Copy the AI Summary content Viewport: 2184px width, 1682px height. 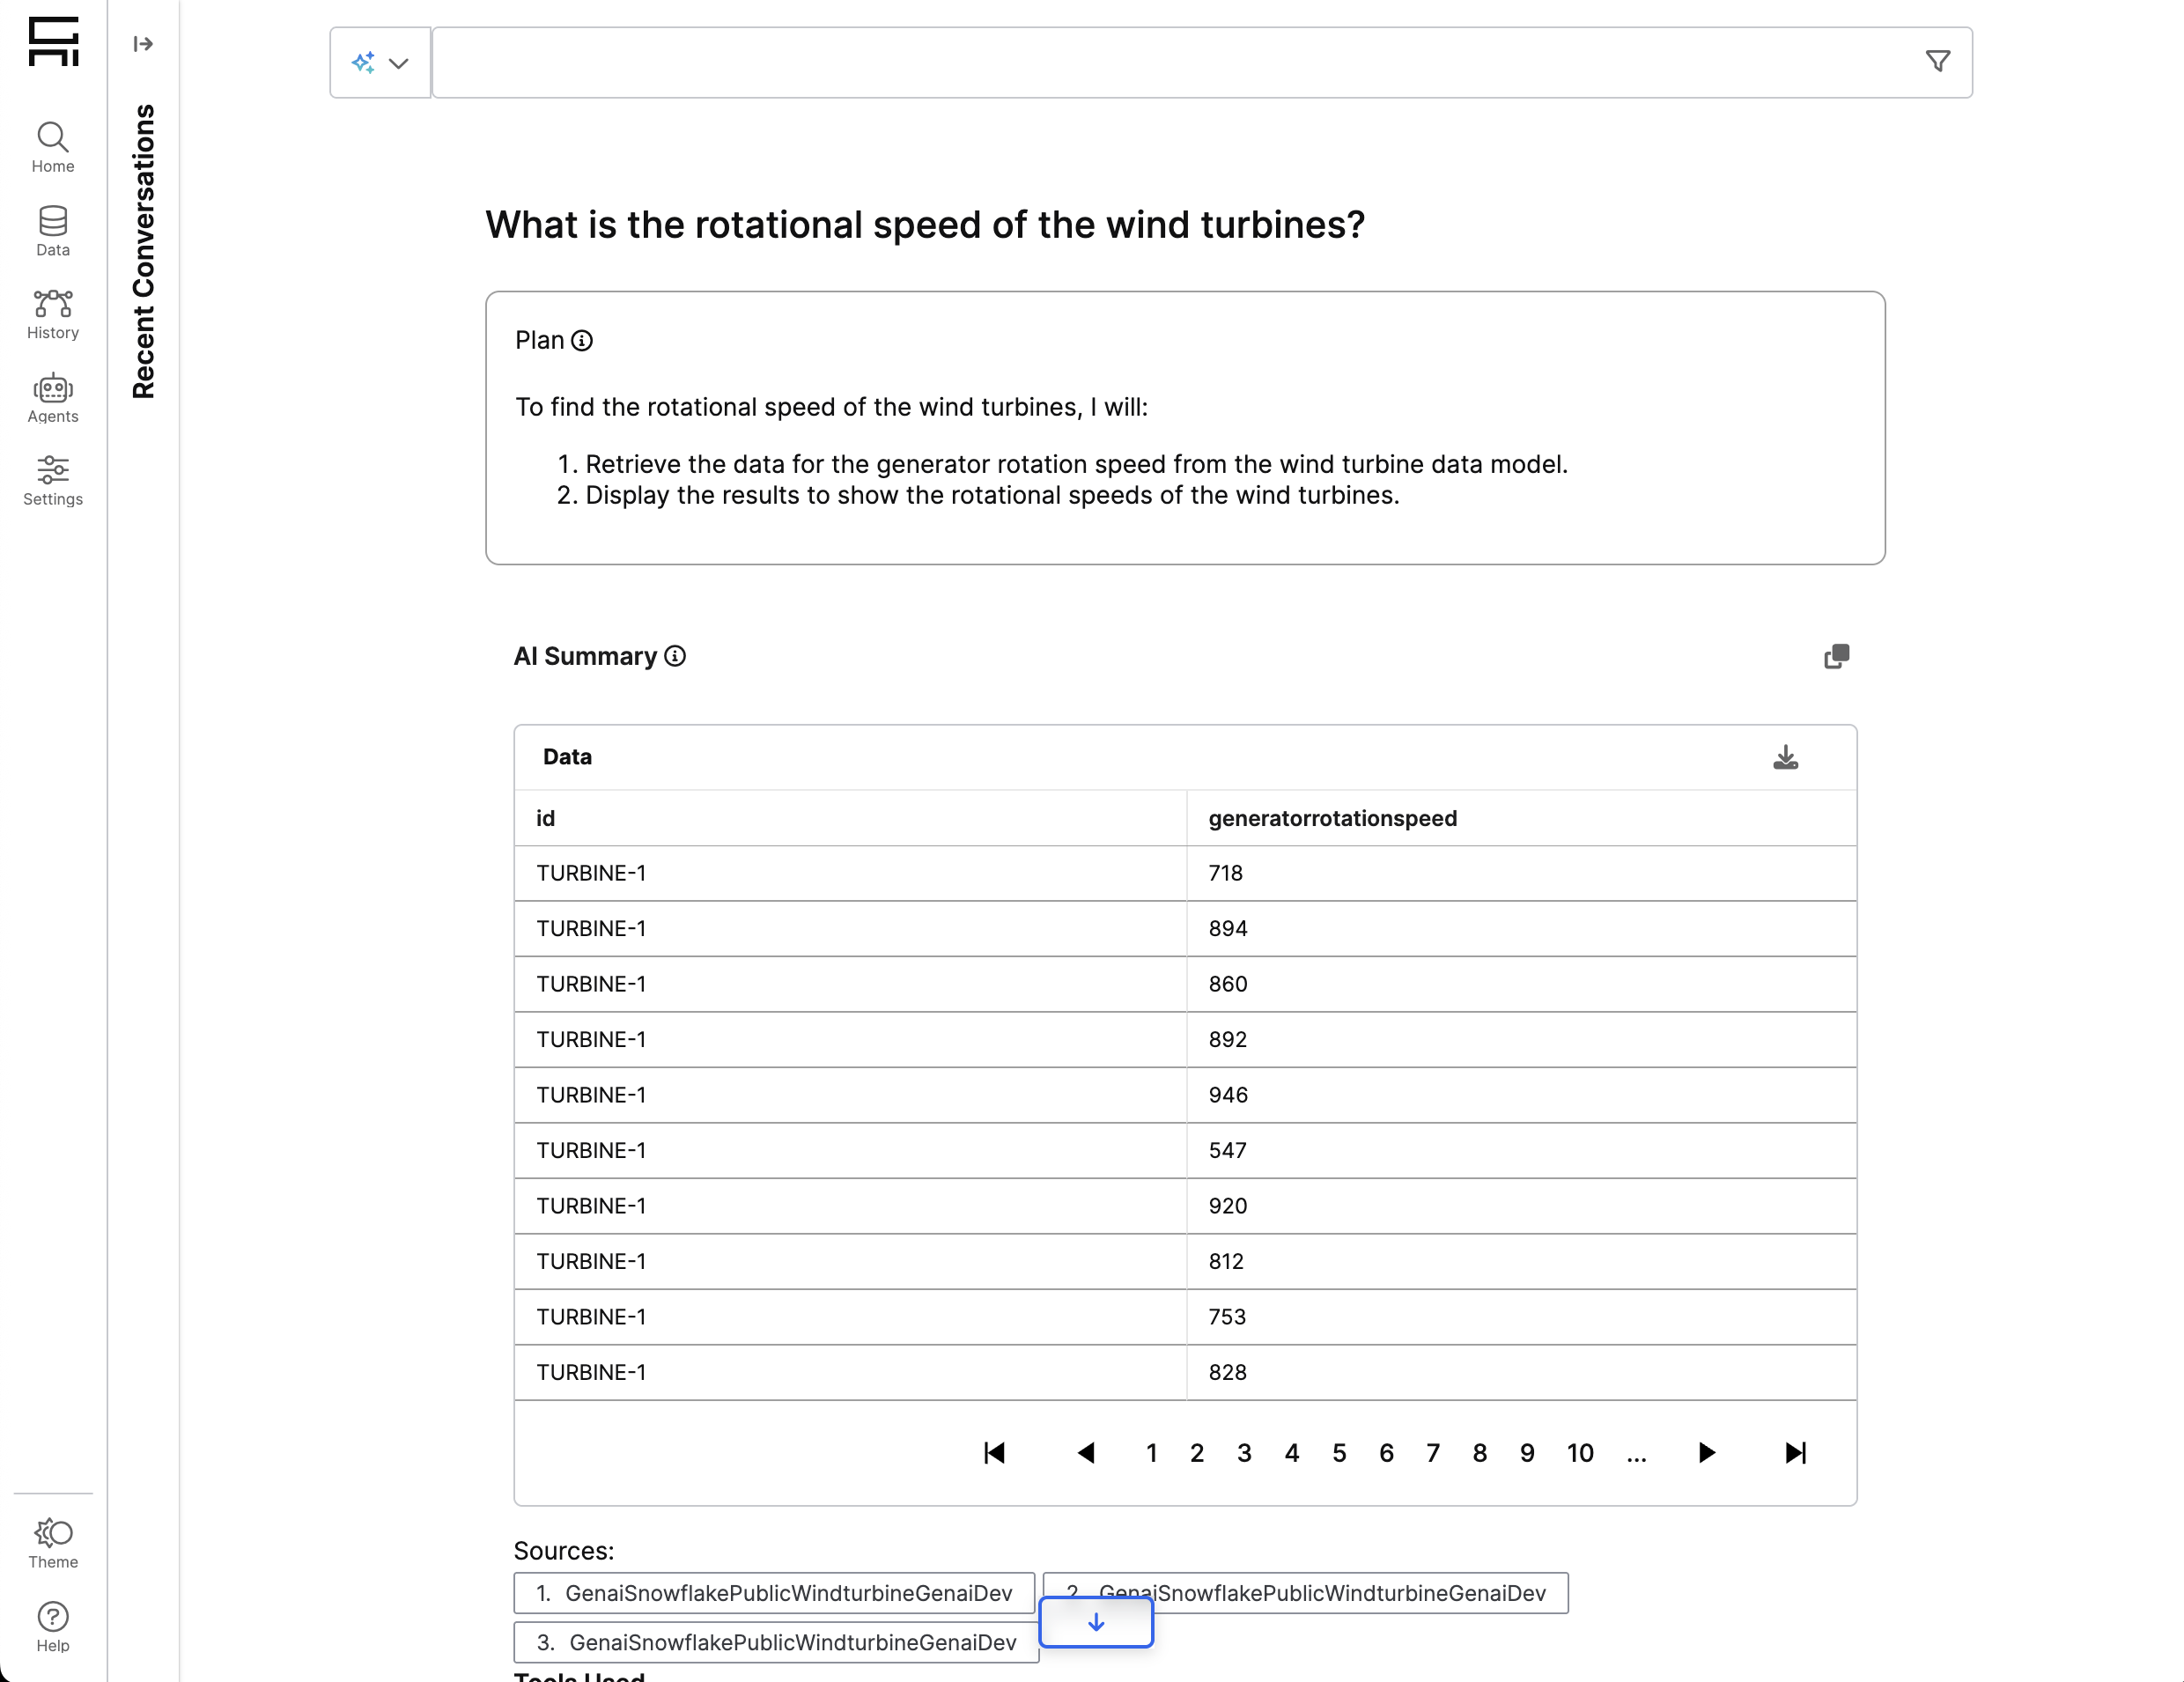[1836, 656]
